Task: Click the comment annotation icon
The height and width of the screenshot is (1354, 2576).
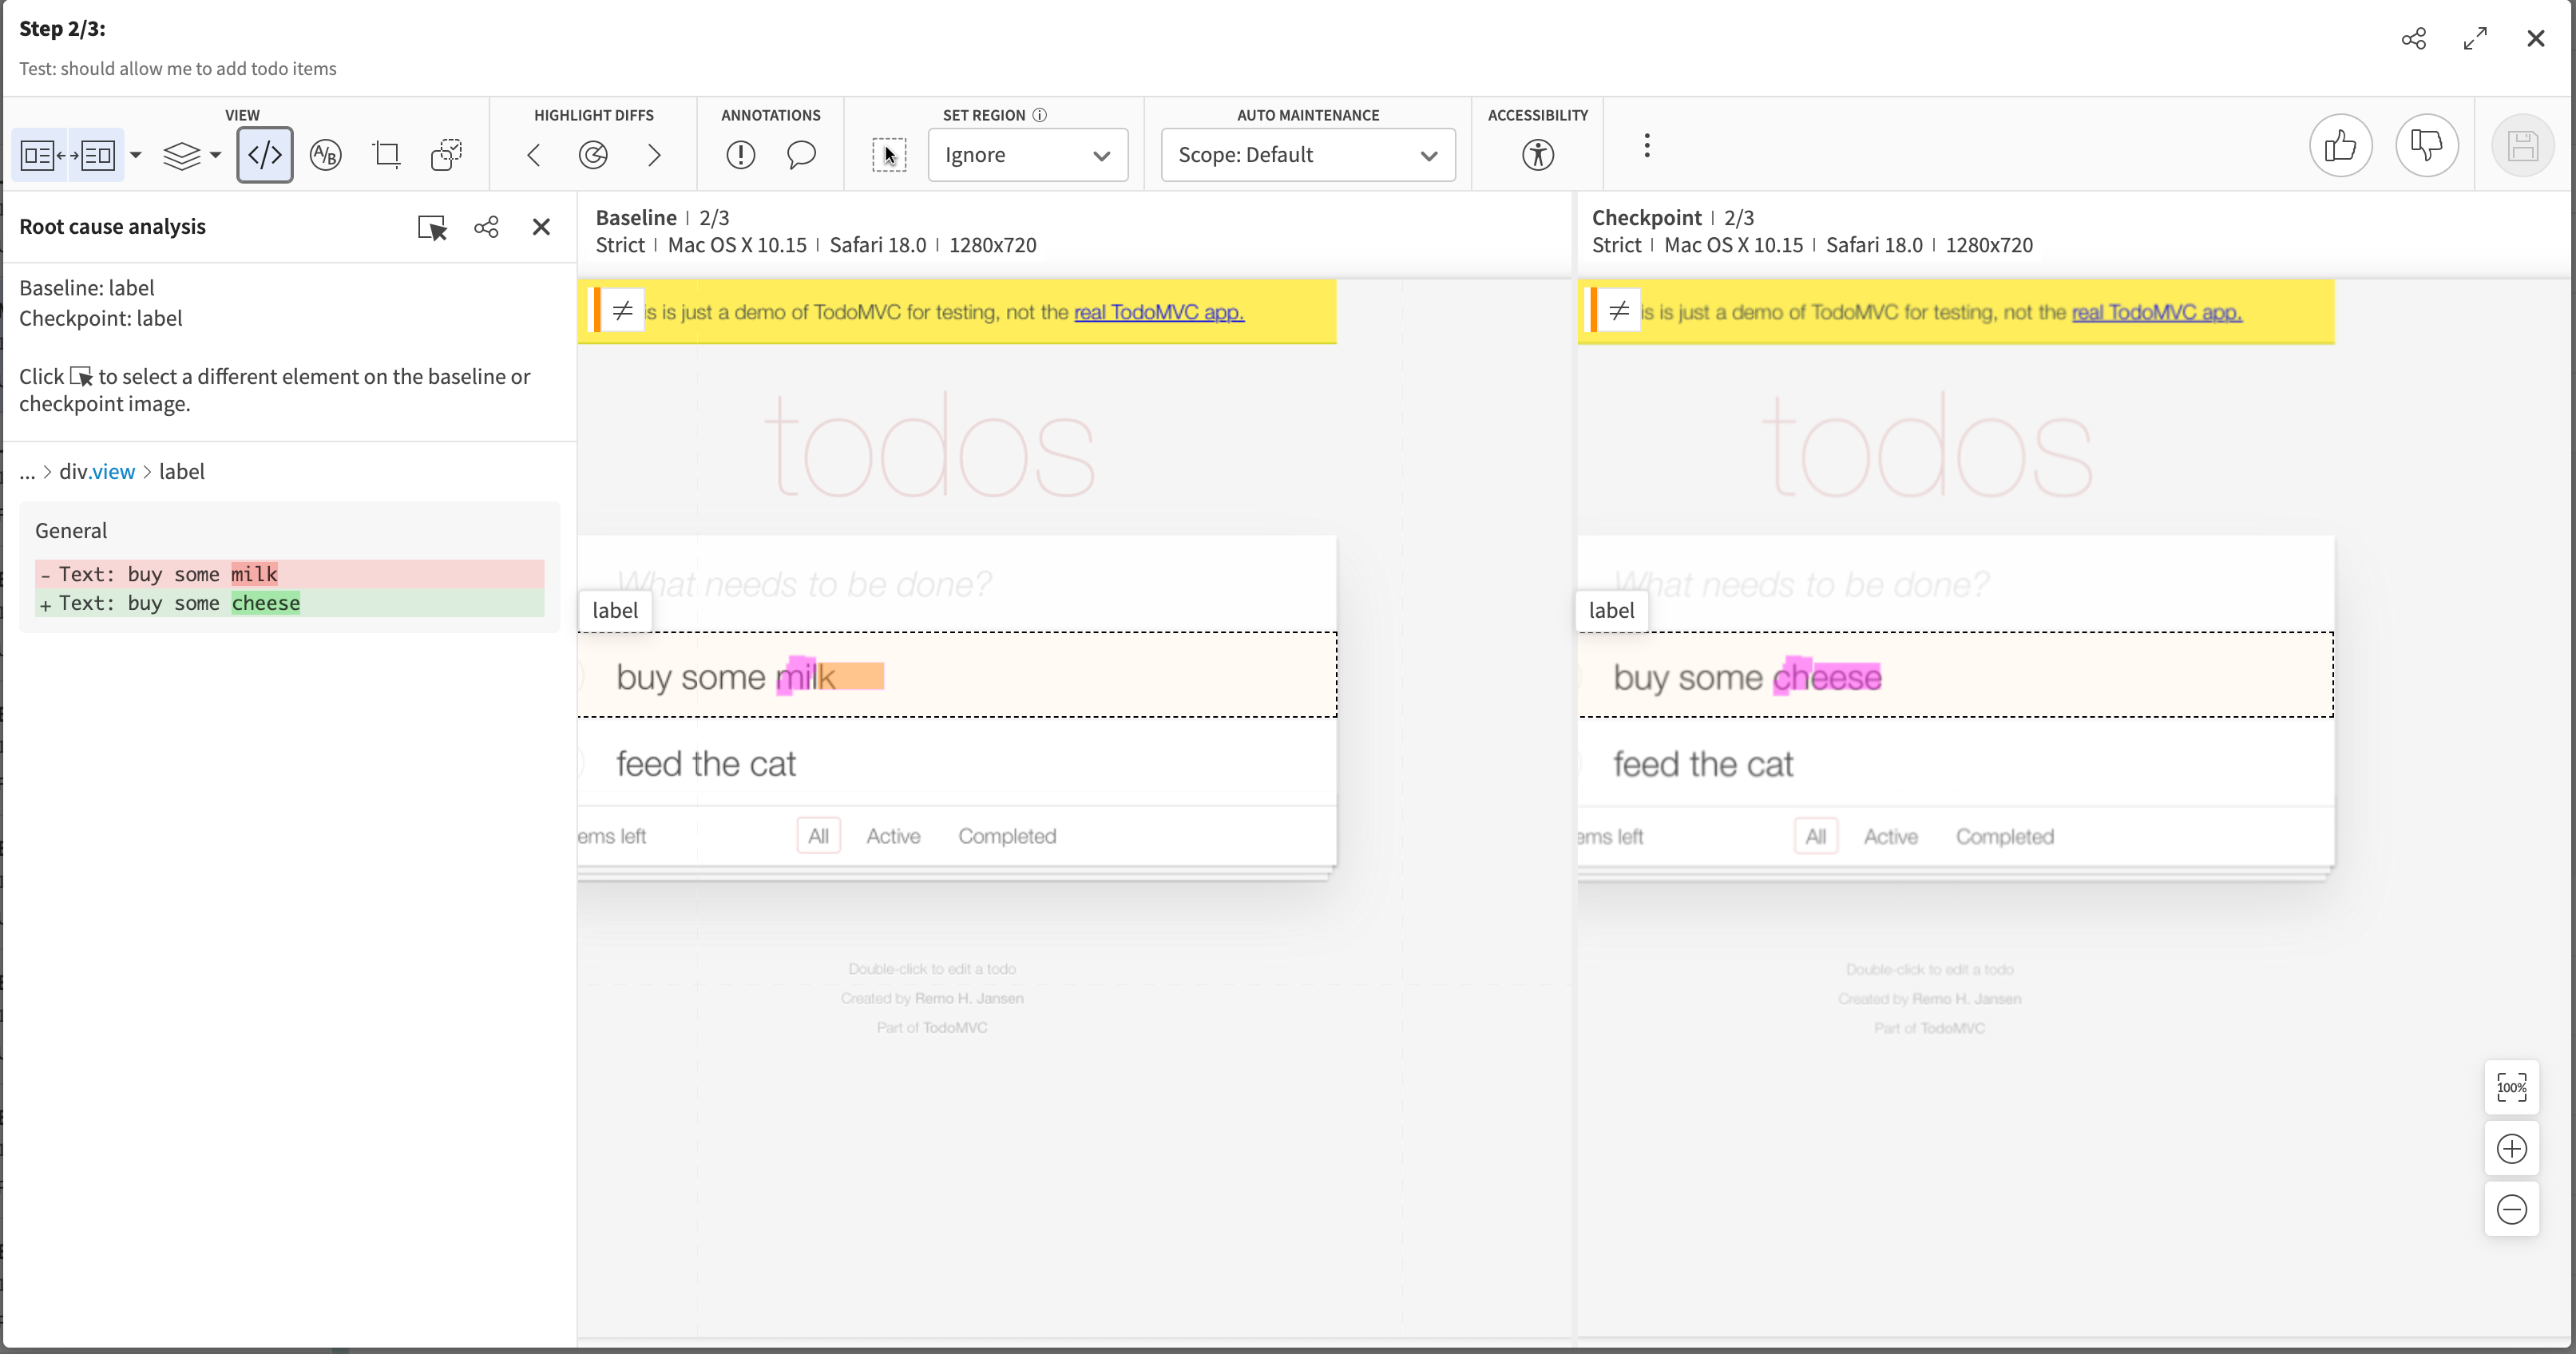Action: 803,153
